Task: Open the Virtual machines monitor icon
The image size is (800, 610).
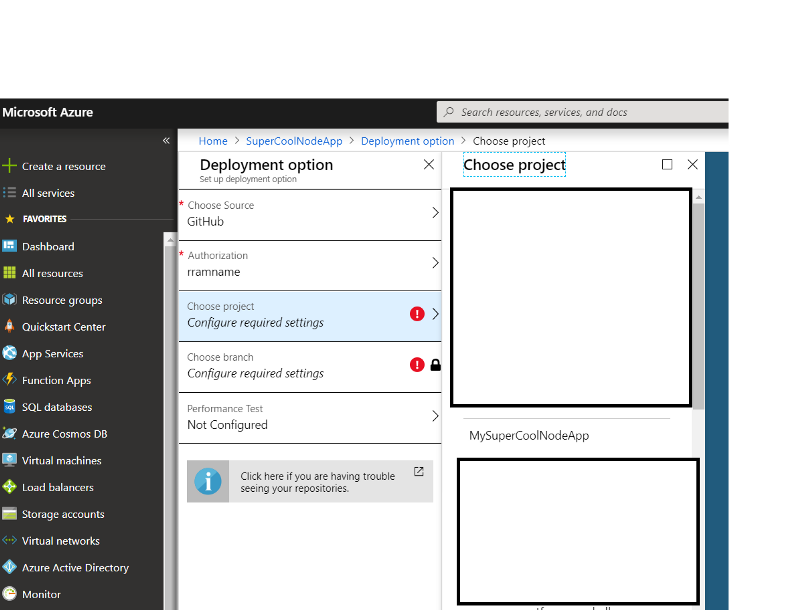Action: coord(9,460)
